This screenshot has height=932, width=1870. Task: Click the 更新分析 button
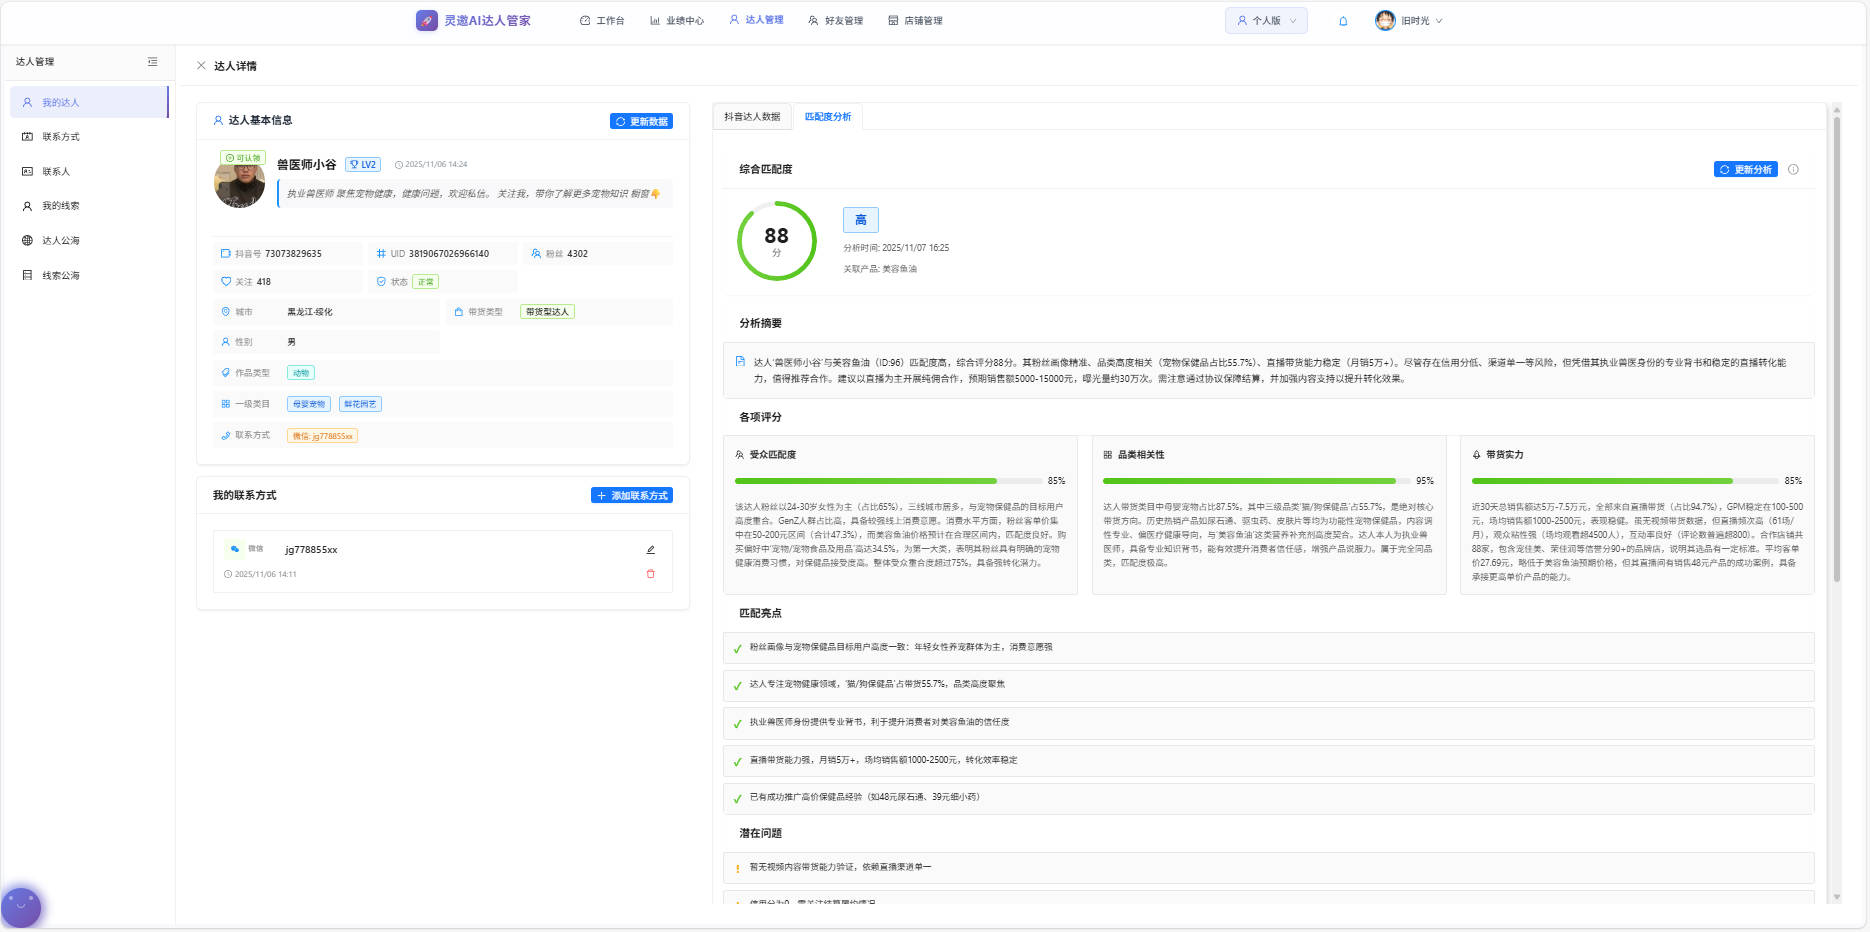click(1745, 170)
